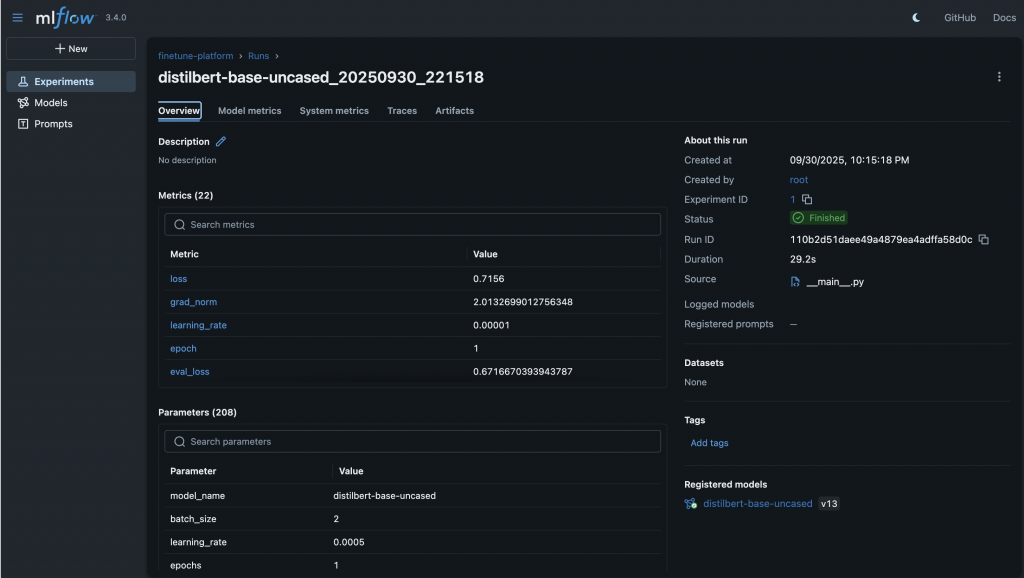
Task: Open the loss metric
Action: 178,279
